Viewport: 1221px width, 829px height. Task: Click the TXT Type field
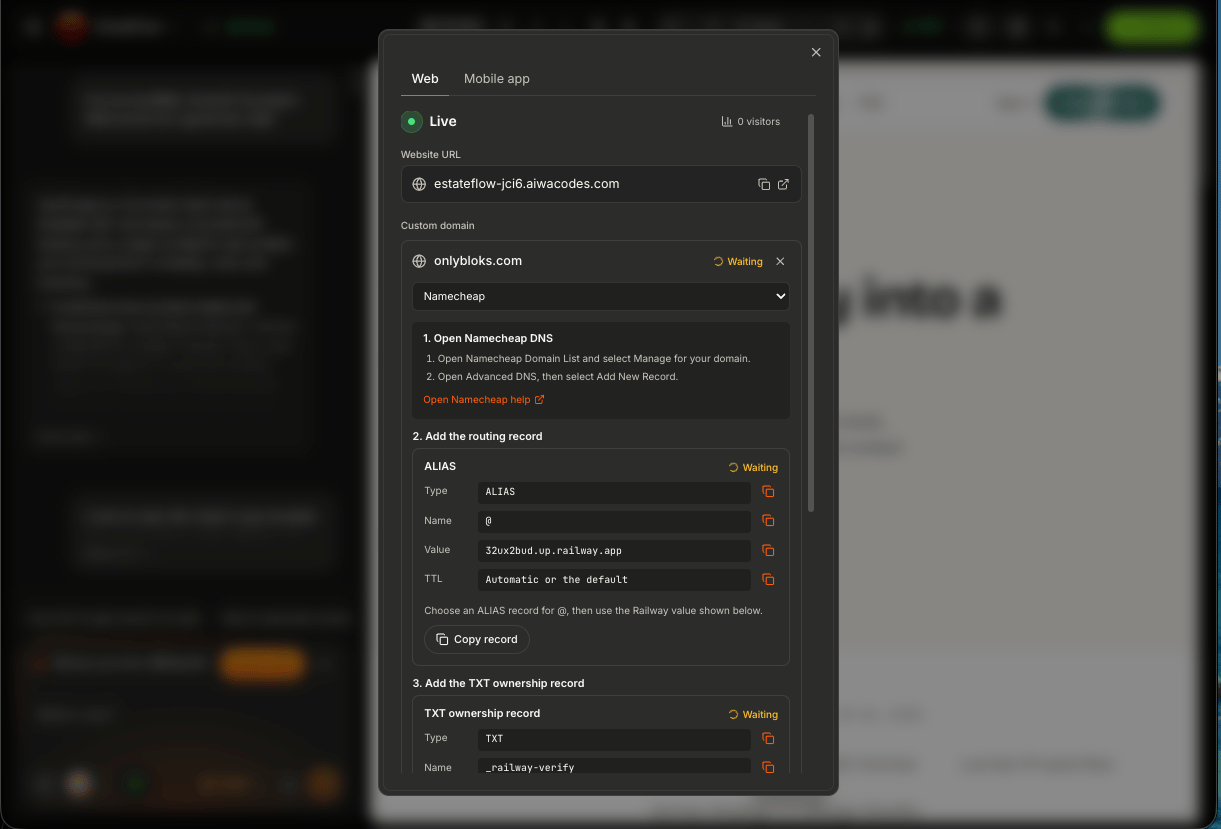(x=614, y=739)
